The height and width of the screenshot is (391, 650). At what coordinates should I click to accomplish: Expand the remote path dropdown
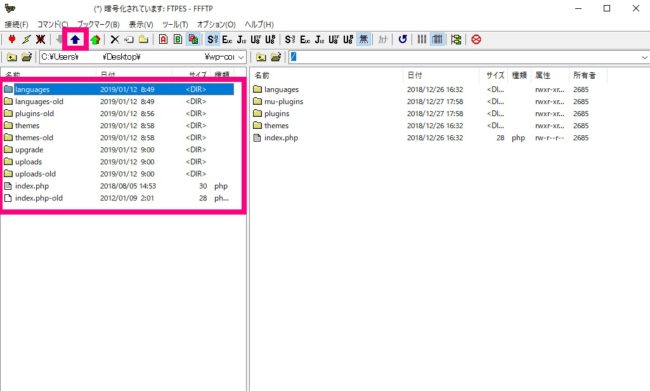point(645,57)
